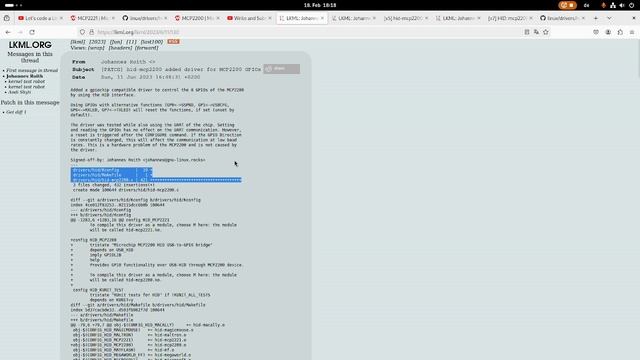The image size is (640, 360).
Task: Open the extensions puzzle icon
Action: 620,32
